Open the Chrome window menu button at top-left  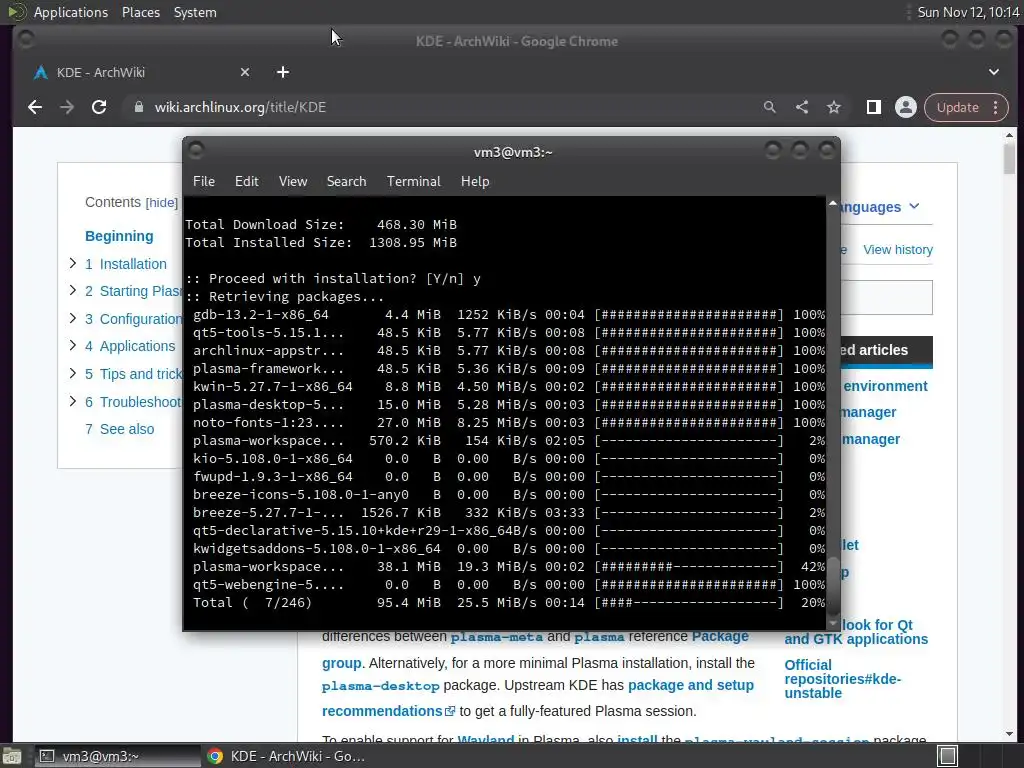coord(26,40)
